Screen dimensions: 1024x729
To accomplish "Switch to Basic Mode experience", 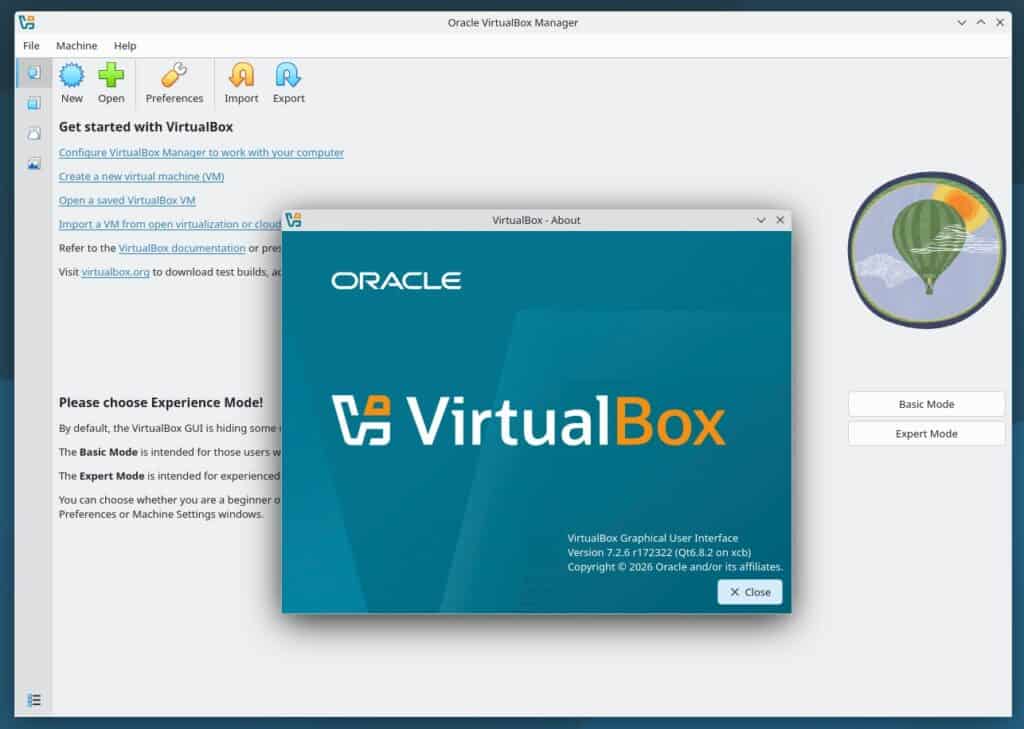I will tap(925, 404).
